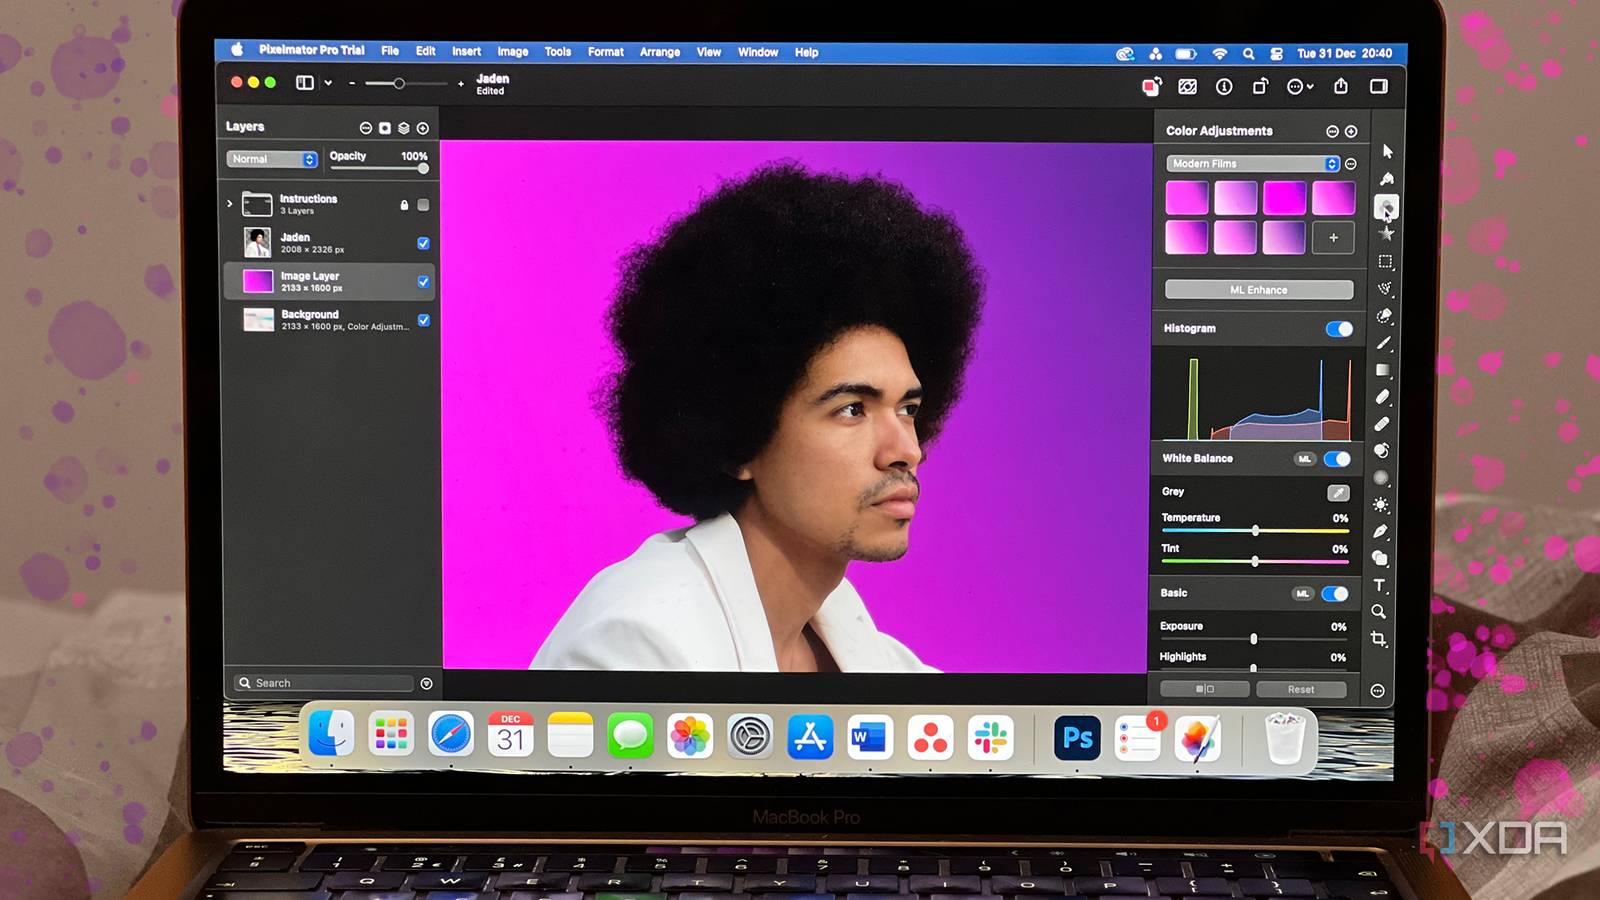Open the Modern Films preset dropdown
Viewport: 1600px width, 900px height.
coord(1252,163)
